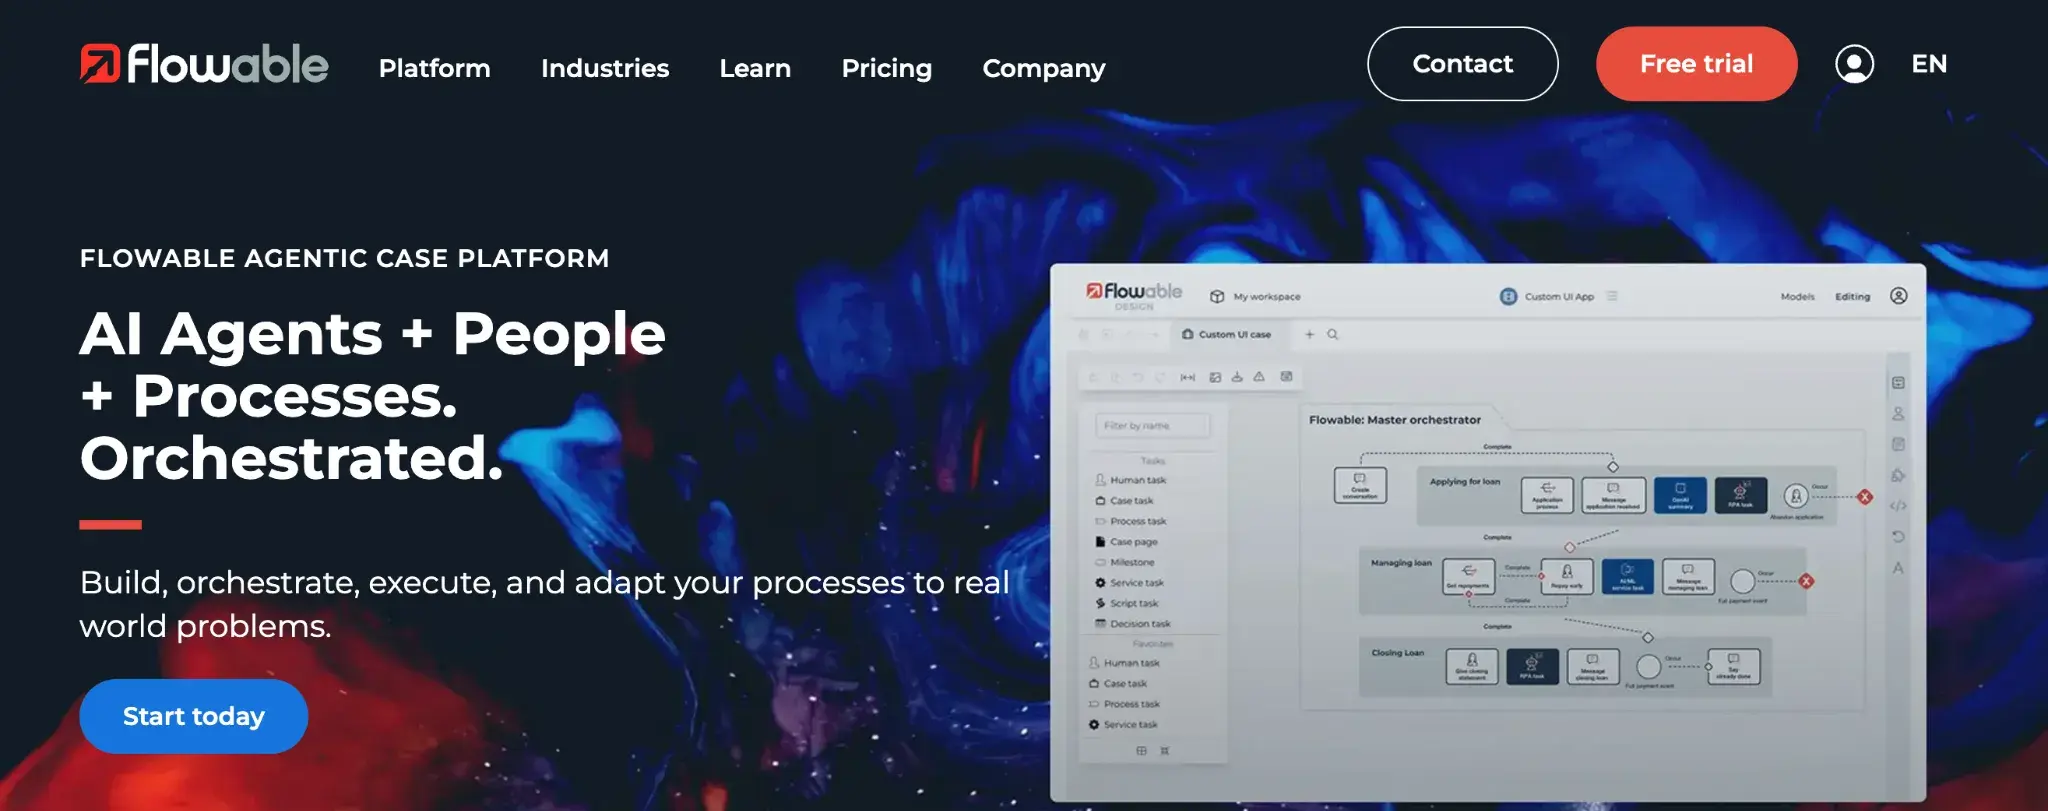Click the Flowable Design product screenshot
The height and width of the screenshot is (811, 2048).
pos(1487,532)
